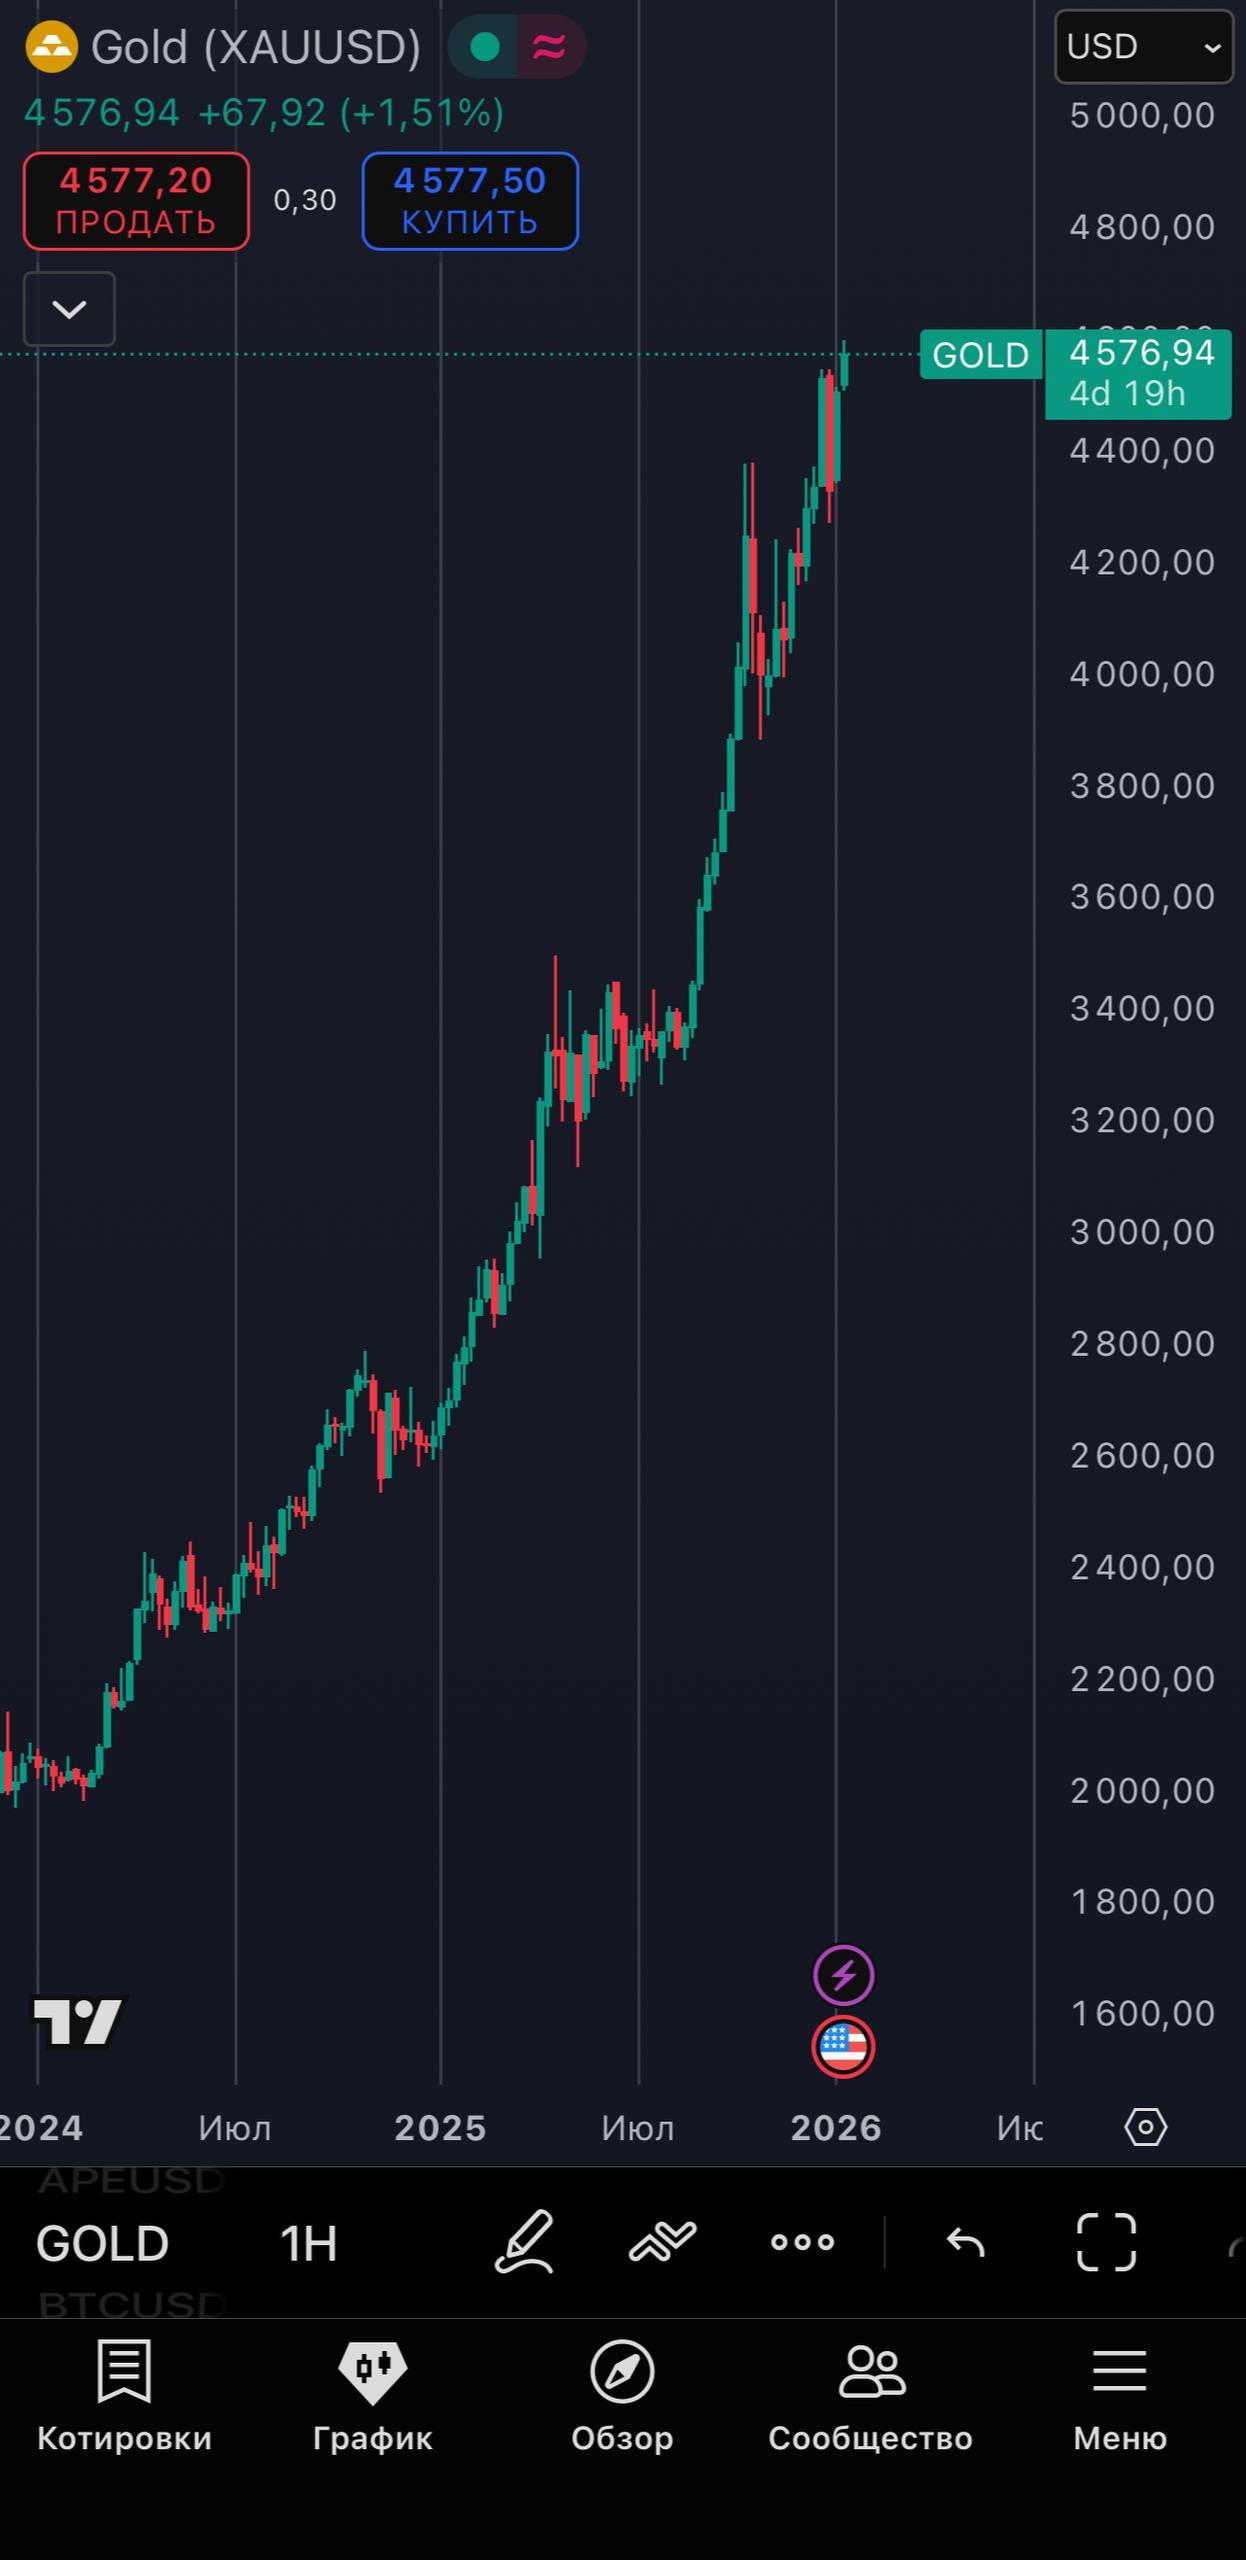
Task: Tap the drawing tools pencil icon
Action: [524, 2242]
